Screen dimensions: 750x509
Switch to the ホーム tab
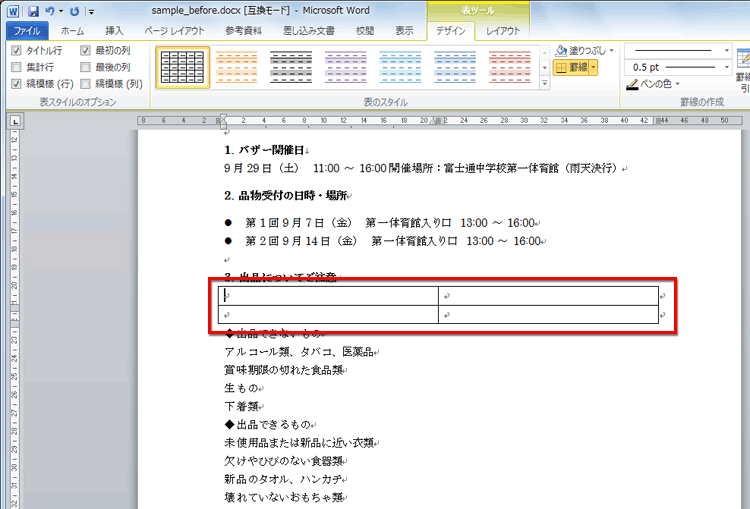72,31
